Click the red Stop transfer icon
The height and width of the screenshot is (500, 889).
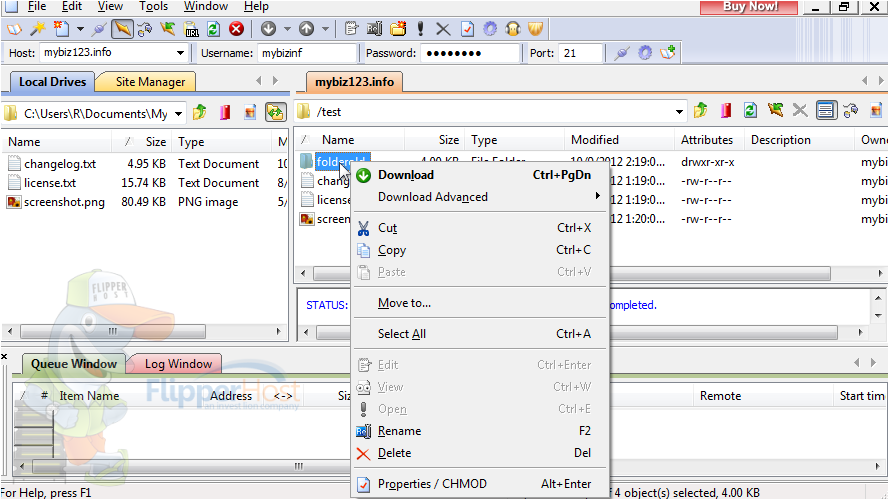point(236,28)
